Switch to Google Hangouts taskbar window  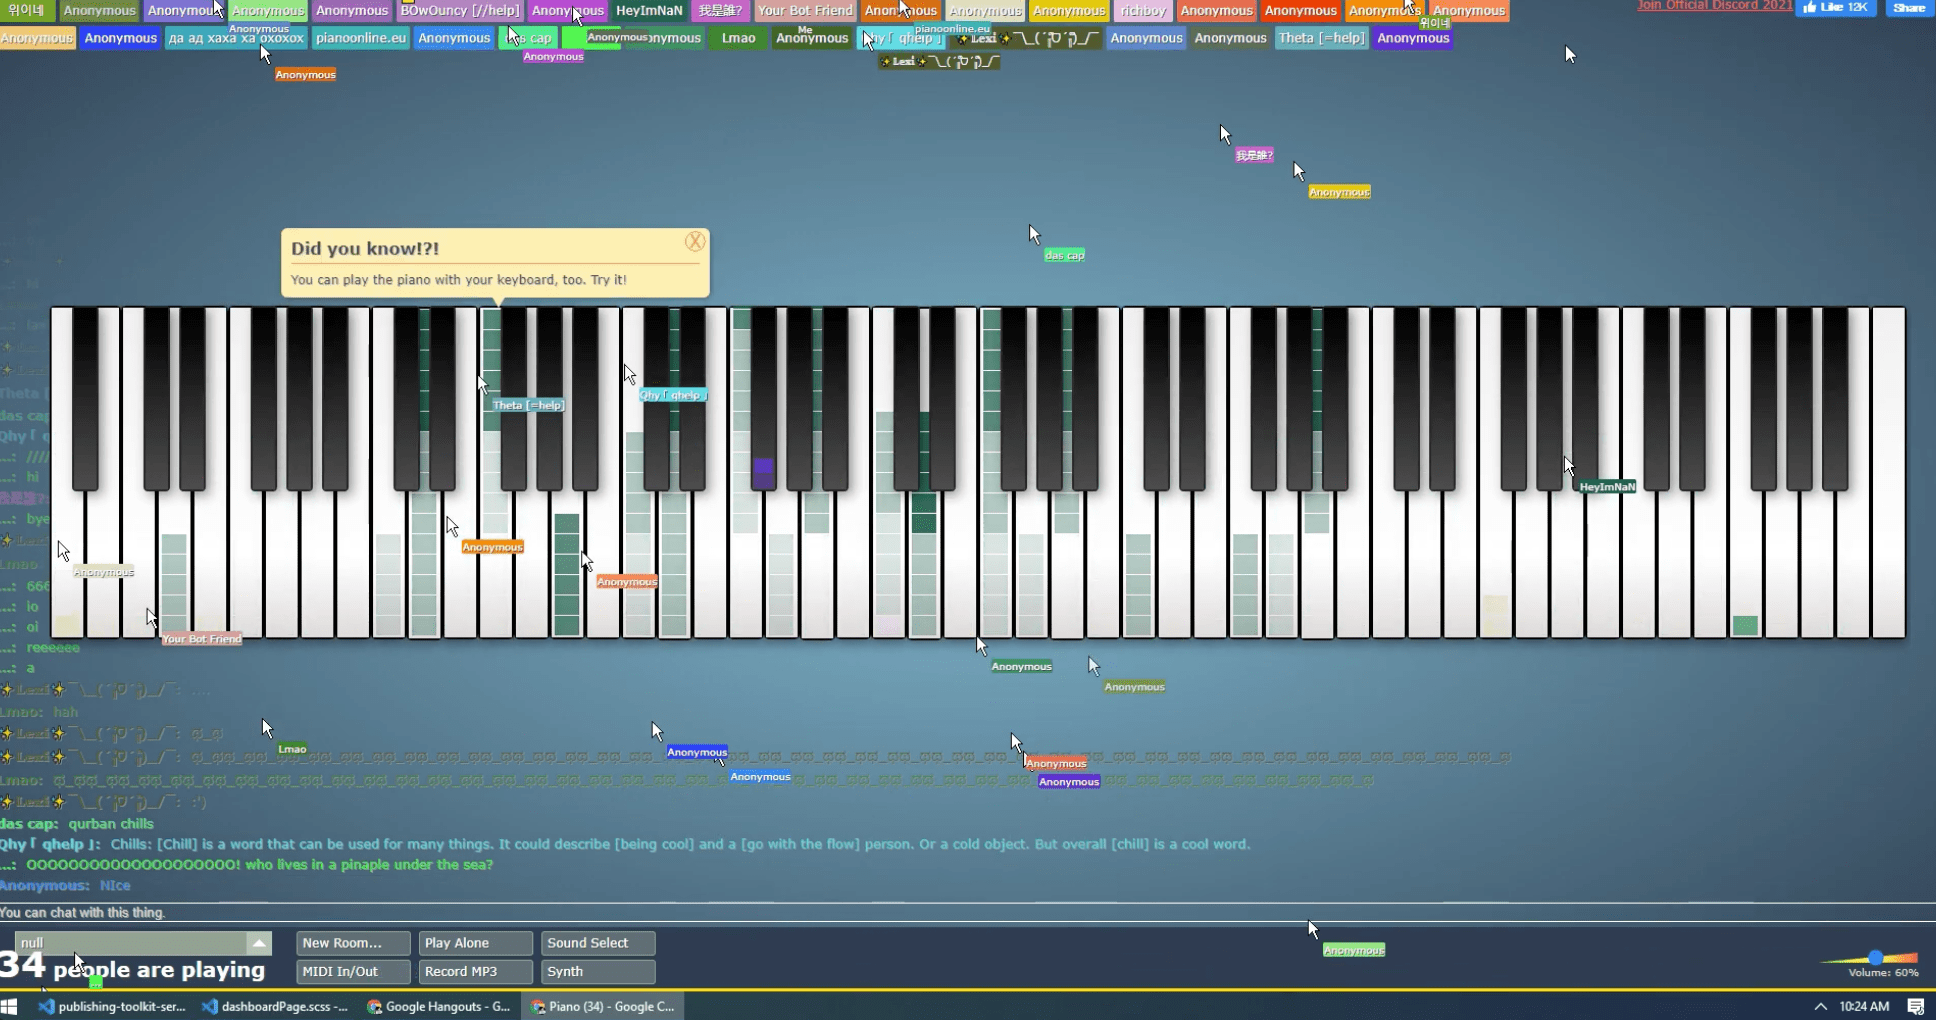[x=439, y=1006]
